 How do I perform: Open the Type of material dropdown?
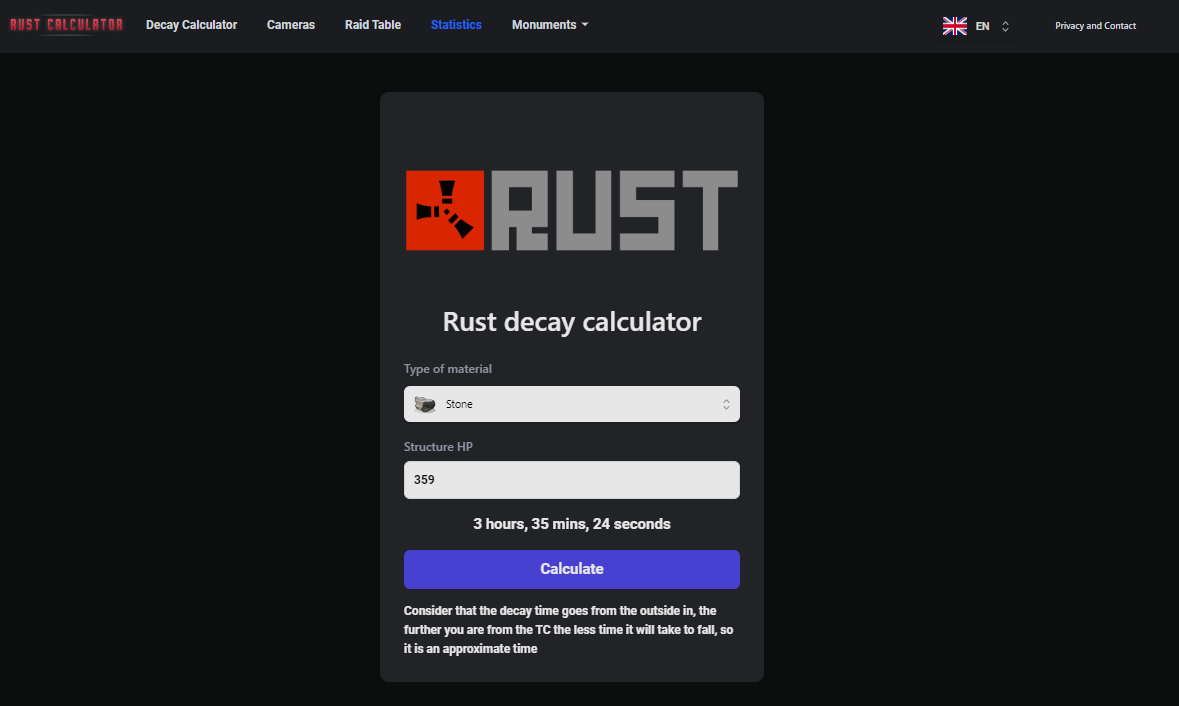click(571, 405)
